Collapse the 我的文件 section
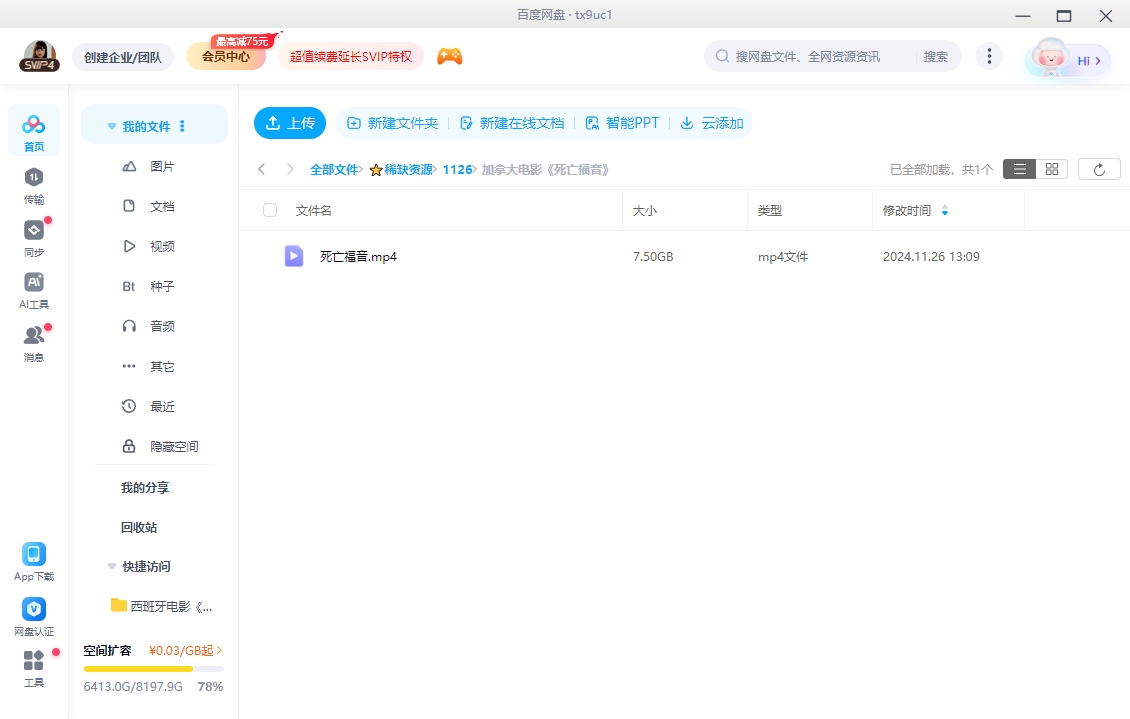Image resolution: width=1130 pixels, height=719 pixels. (111, 124)
